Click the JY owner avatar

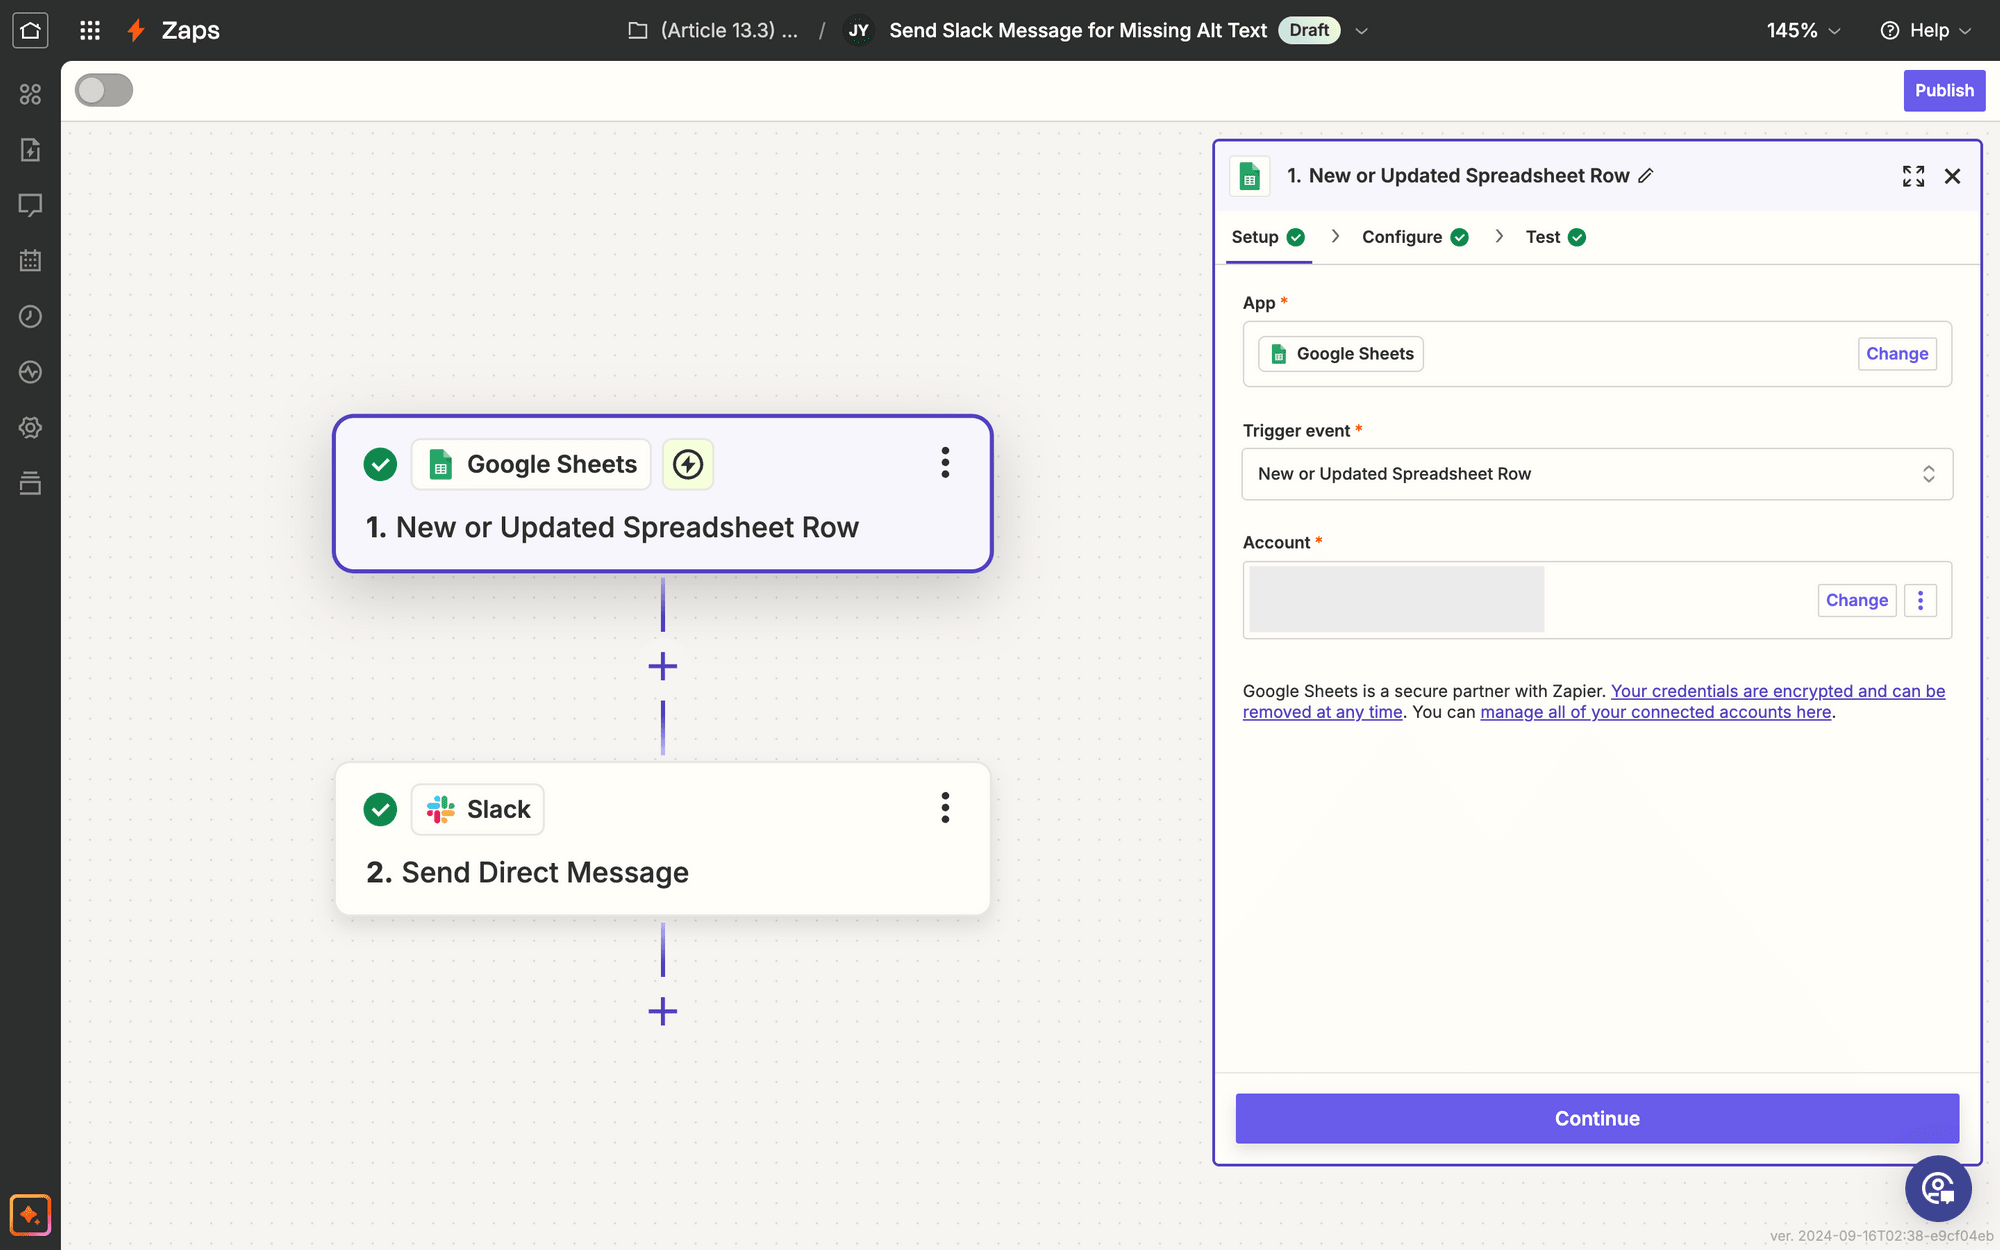click(858, 30)
